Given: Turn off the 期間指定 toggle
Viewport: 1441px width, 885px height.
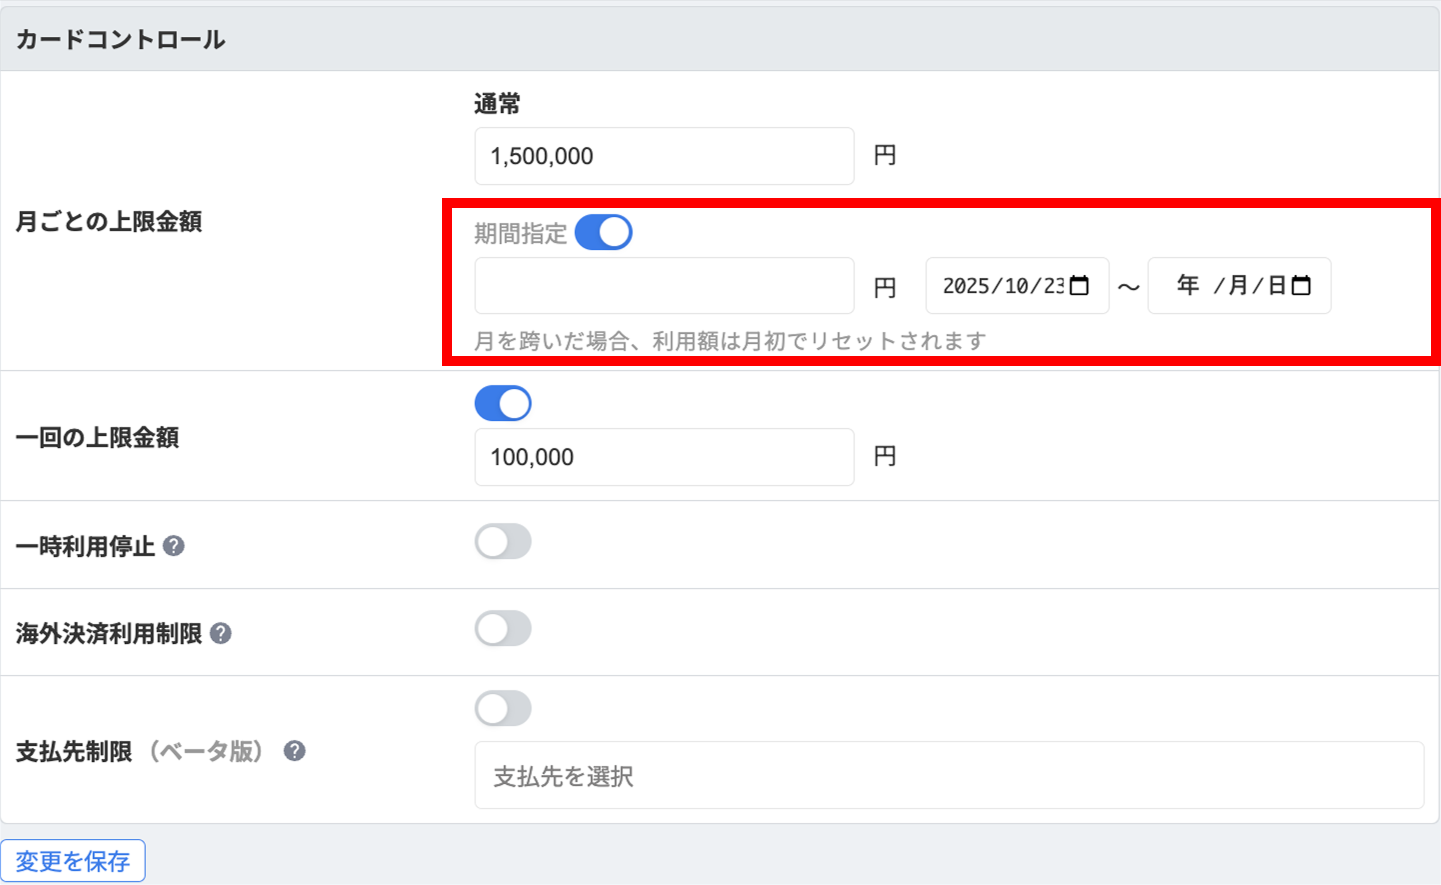Looking at the screenshot, I should [x=603, y=233].
